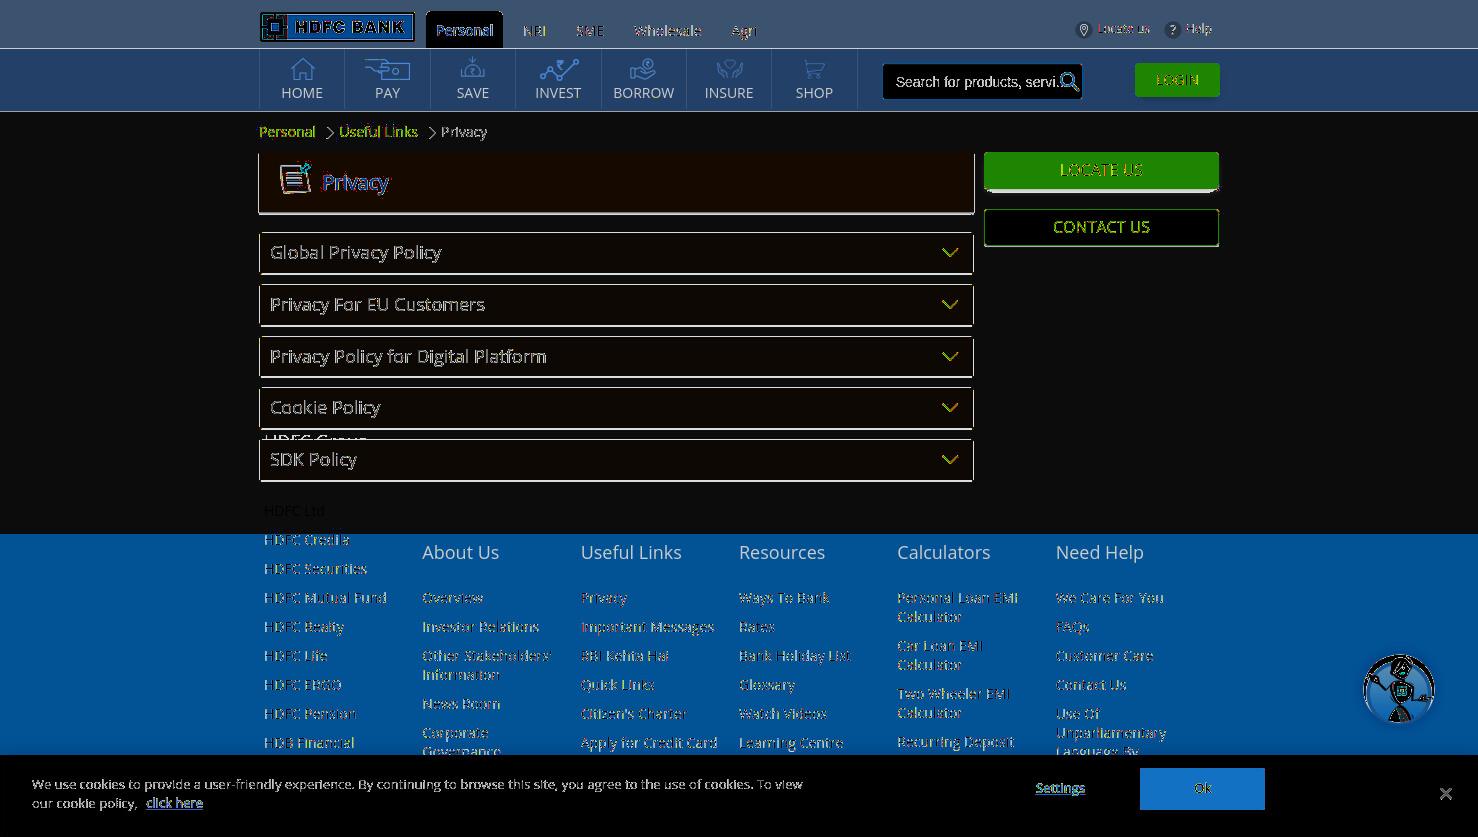The image size is (1478, 837).
Task: Open the chatbot assistant avatar
Action: point(1399,688)
